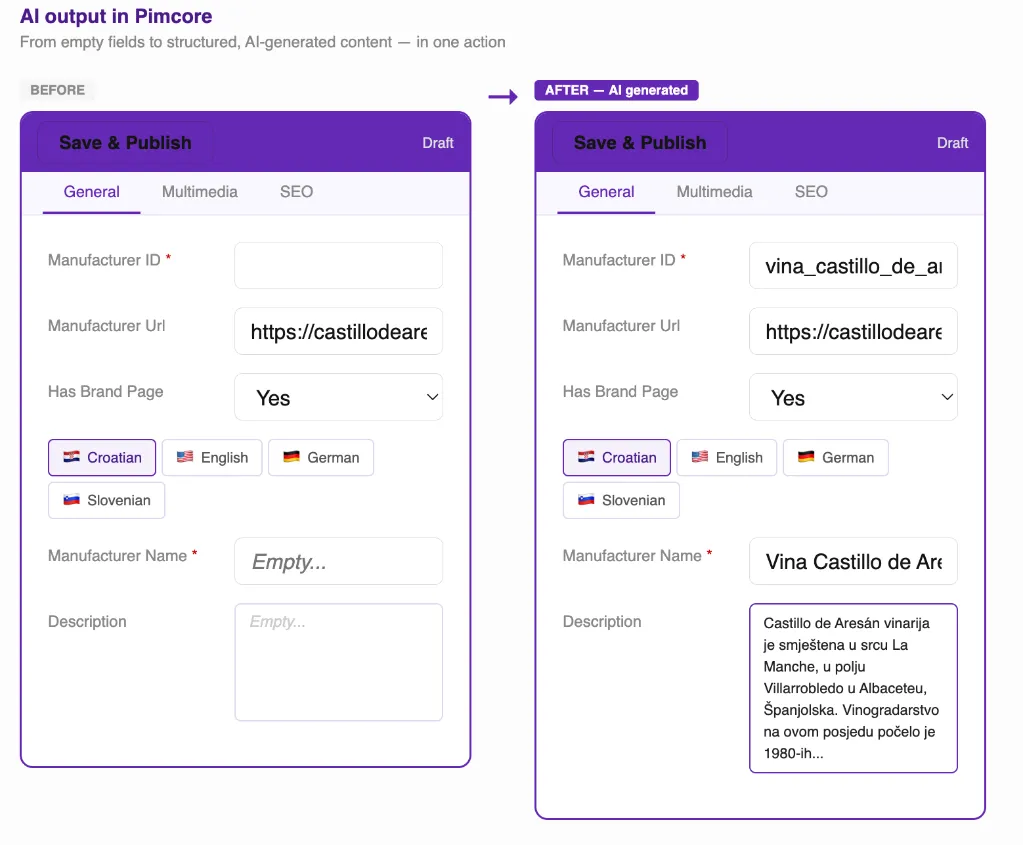The height and width of the screenshot is (845, 1023).
Task: Click Slovenian flag icon in BEFORE panel
Action: [71, 500]
